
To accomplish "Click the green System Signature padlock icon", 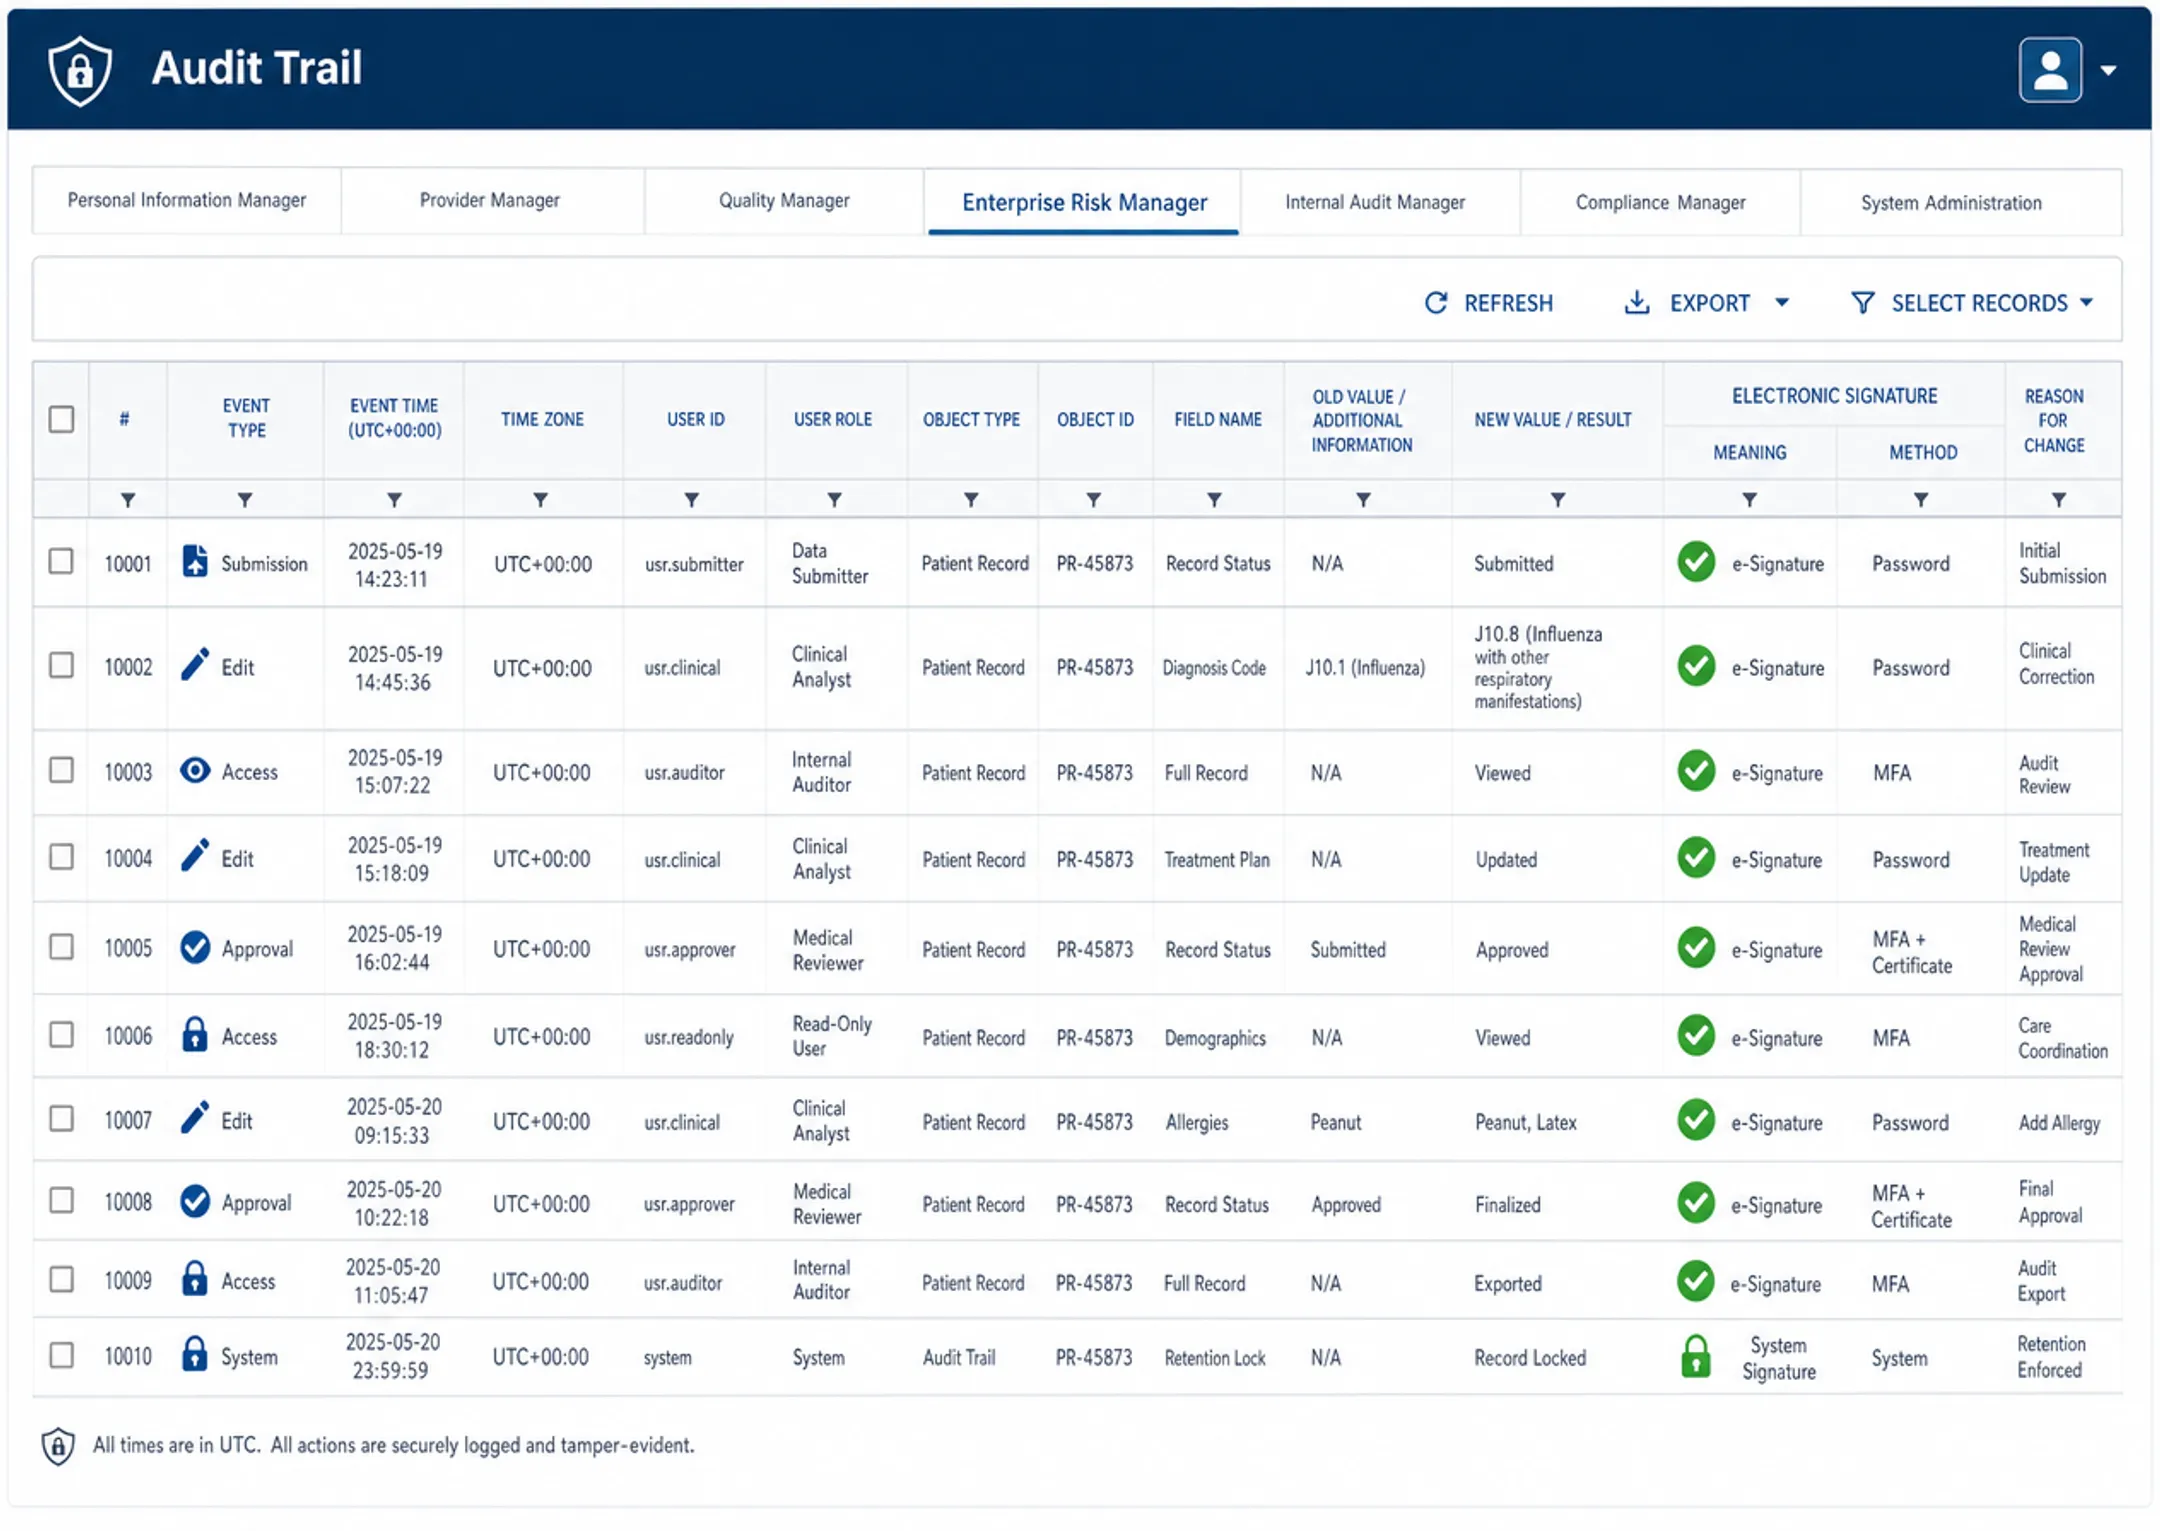I will (x=1696, y=1357).
